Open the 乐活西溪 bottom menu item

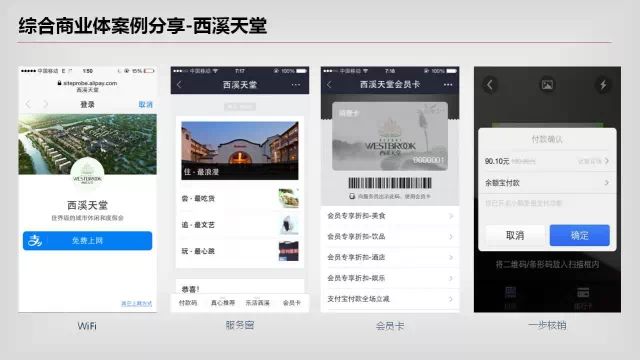(258, 303)
